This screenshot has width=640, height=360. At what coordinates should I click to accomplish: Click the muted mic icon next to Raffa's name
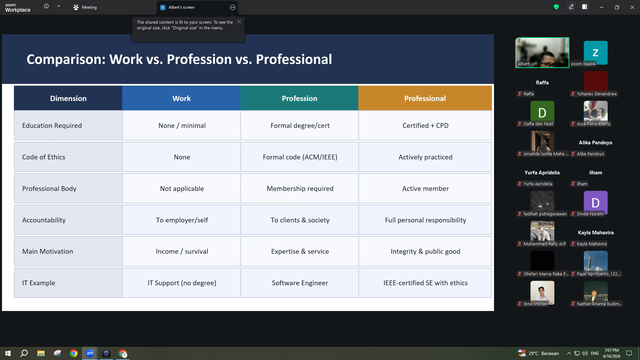pyautogui.click(x=520, y=94)
